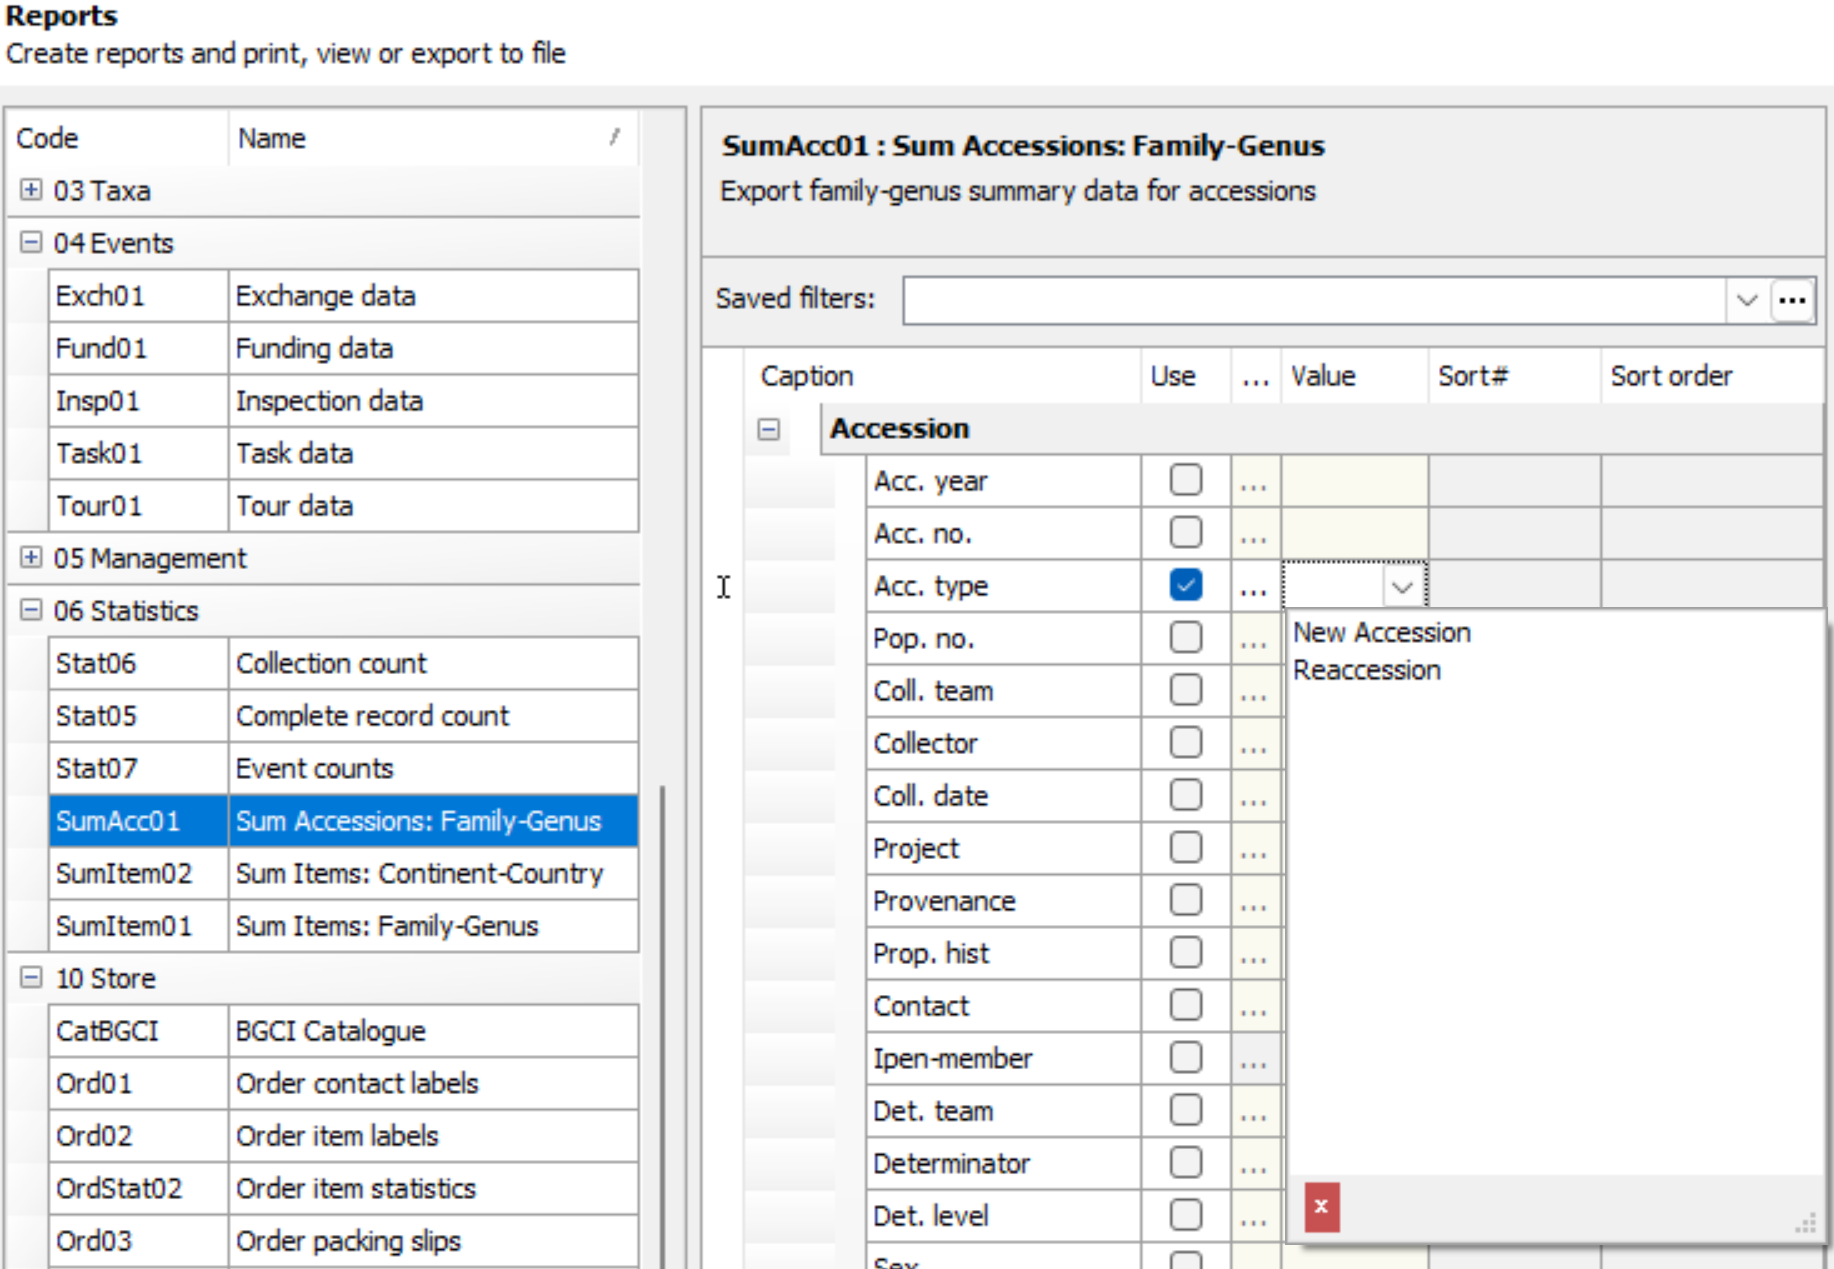1834x1269 pixels.
Task: Open ellipsis button for Ipen-member row
Action: 1254,1059
